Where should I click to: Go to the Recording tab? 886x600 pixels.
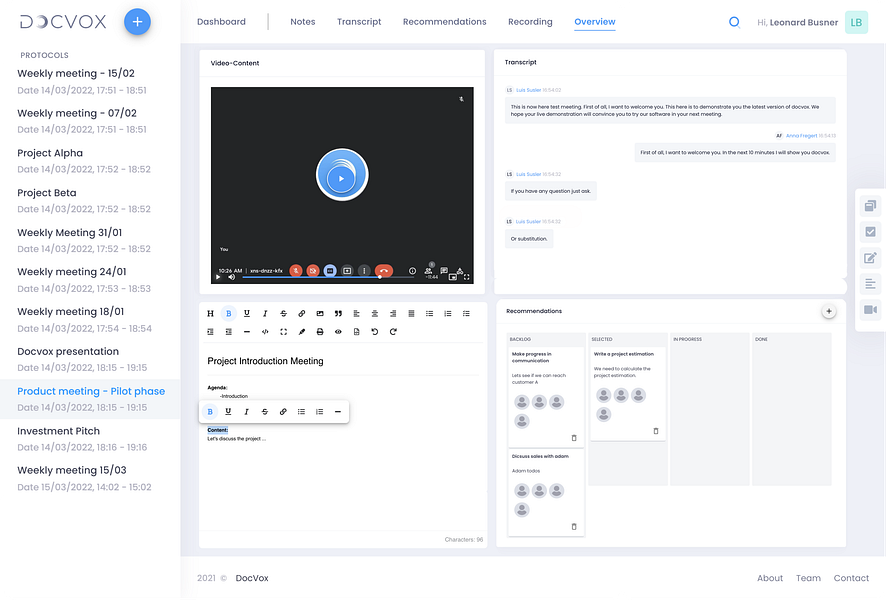[x=530, y=22]
